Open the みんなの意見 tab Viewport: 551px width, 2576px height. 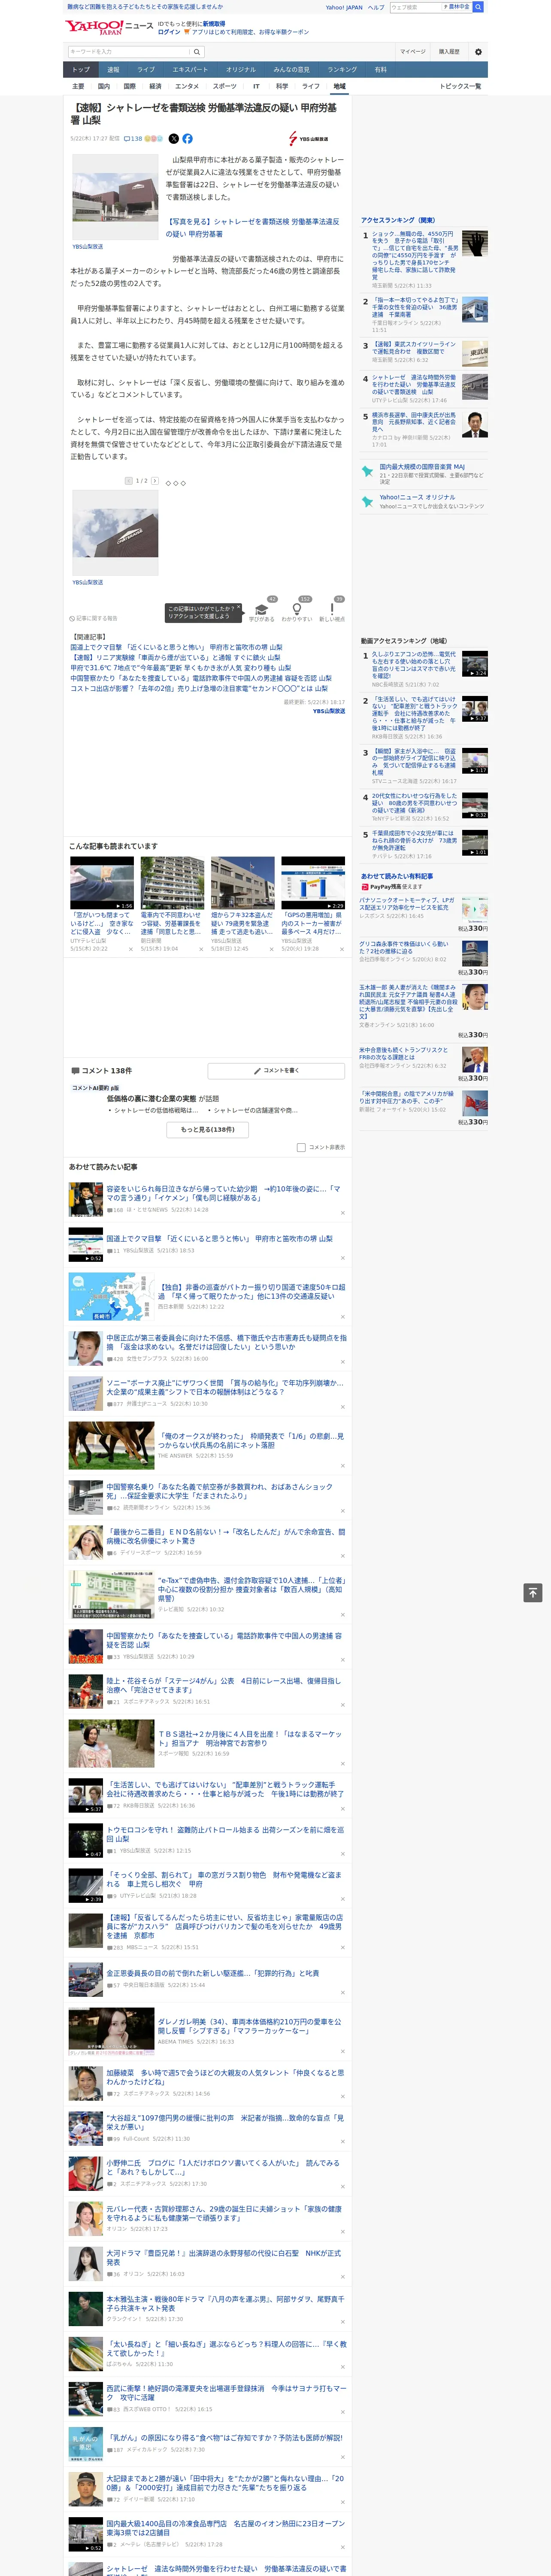(x=291, y=70)
